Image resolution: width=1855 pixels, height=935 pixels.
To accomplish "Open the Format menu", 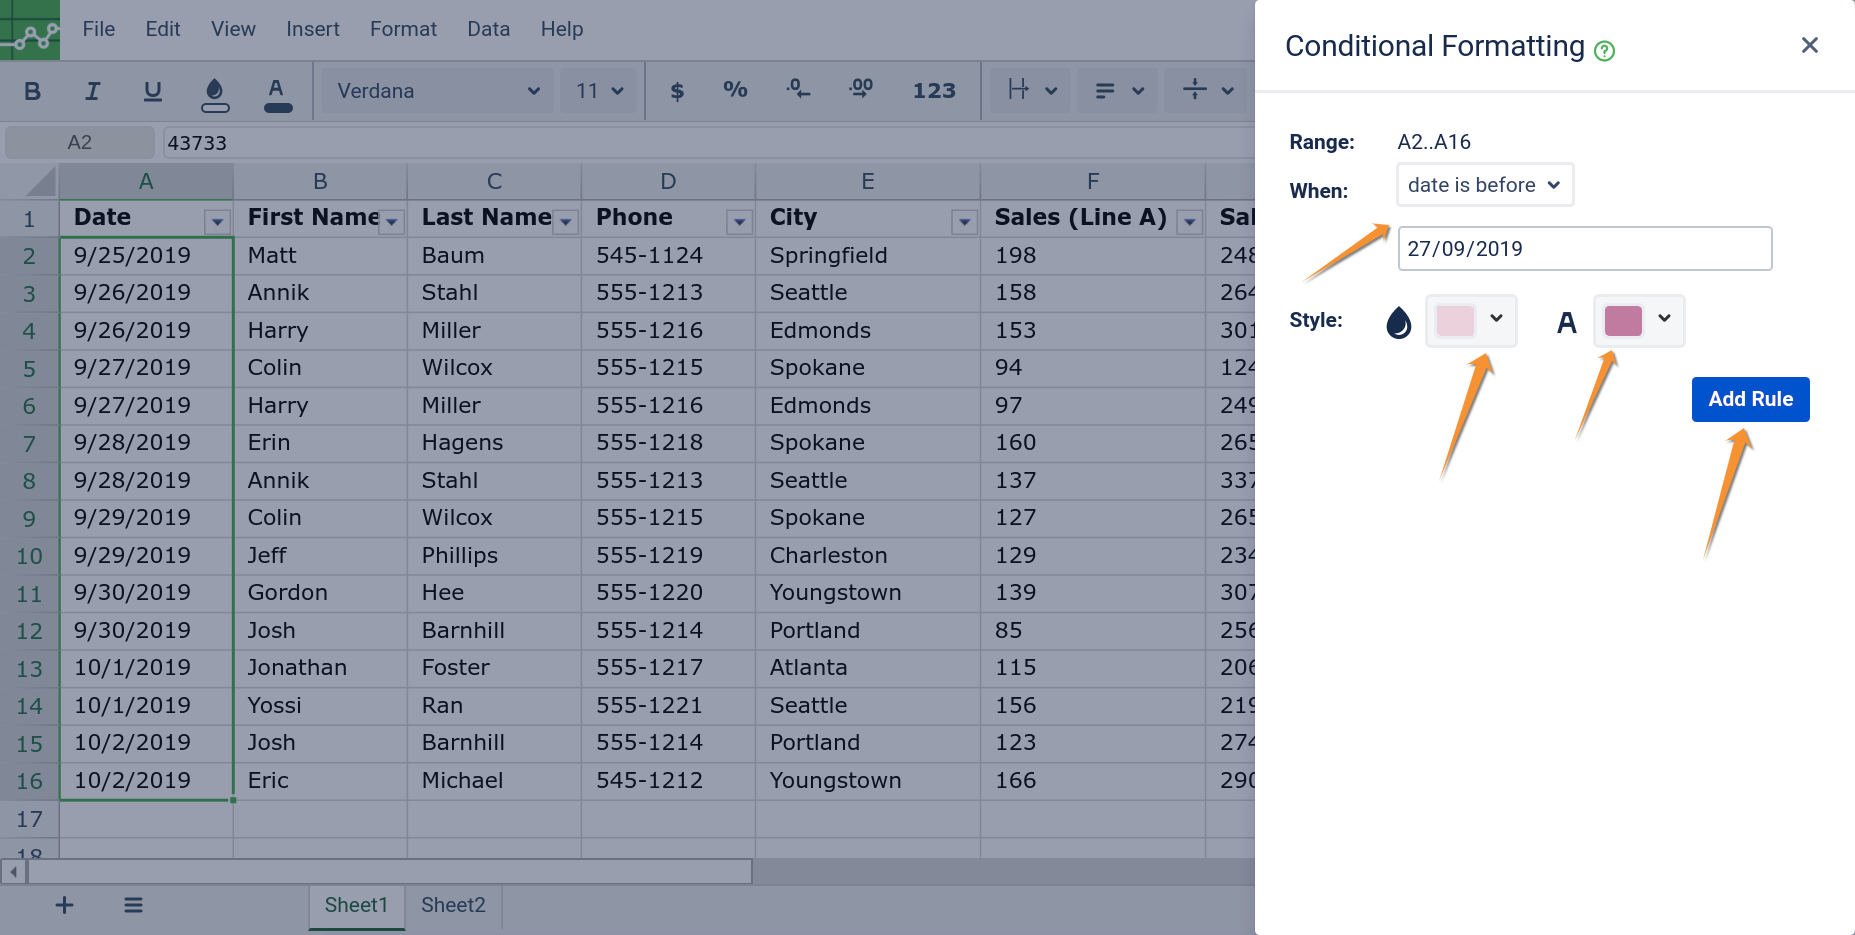I will pos(403,29).
